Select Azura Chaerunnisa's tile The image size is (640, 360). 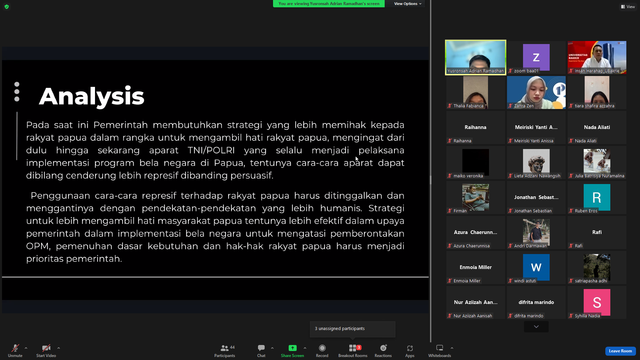click(476, 233)
